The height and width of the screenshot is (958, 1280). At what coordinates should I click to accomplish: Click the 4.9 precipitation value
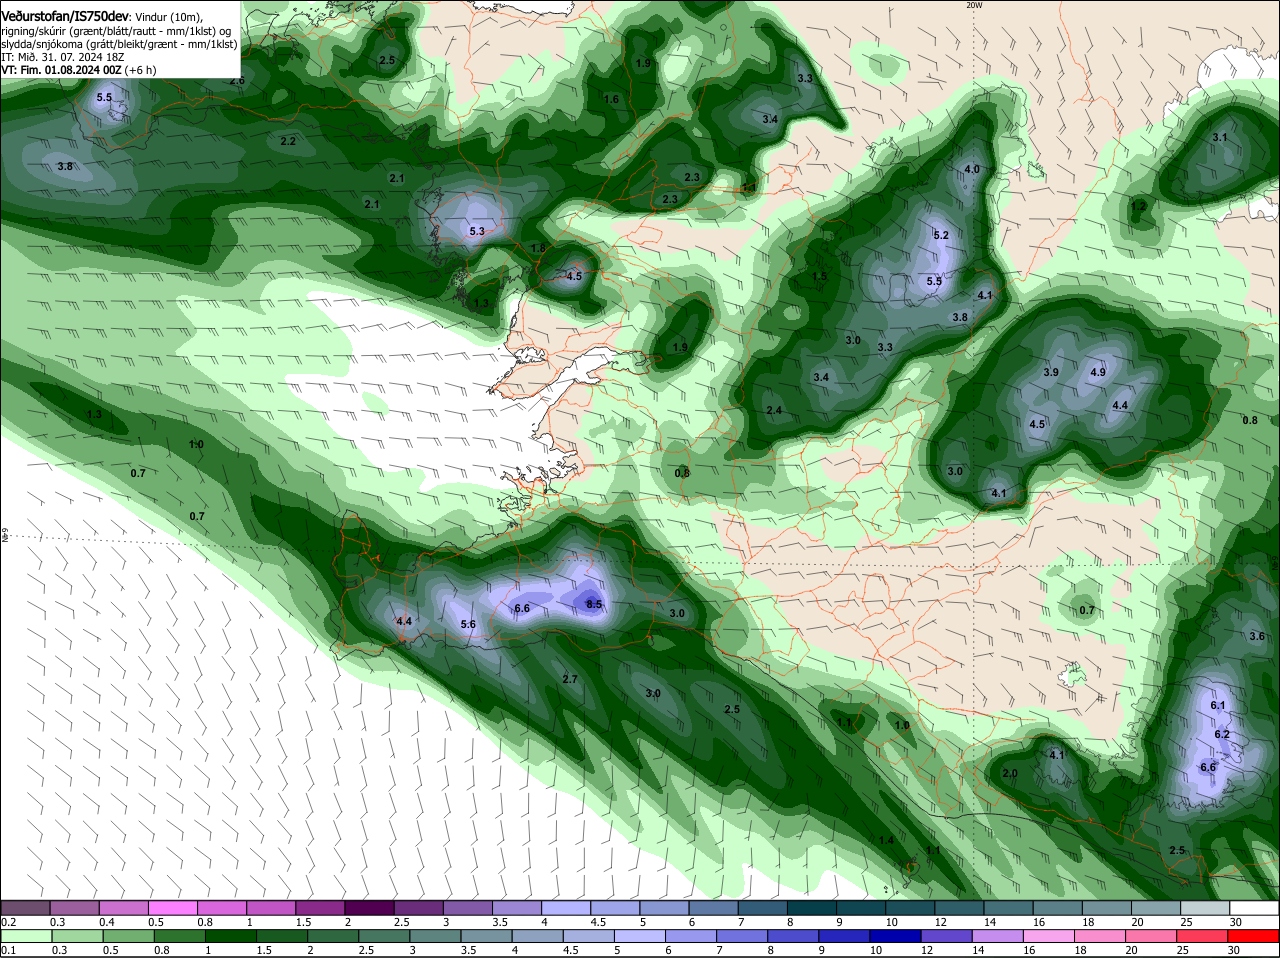(1098, 372)
